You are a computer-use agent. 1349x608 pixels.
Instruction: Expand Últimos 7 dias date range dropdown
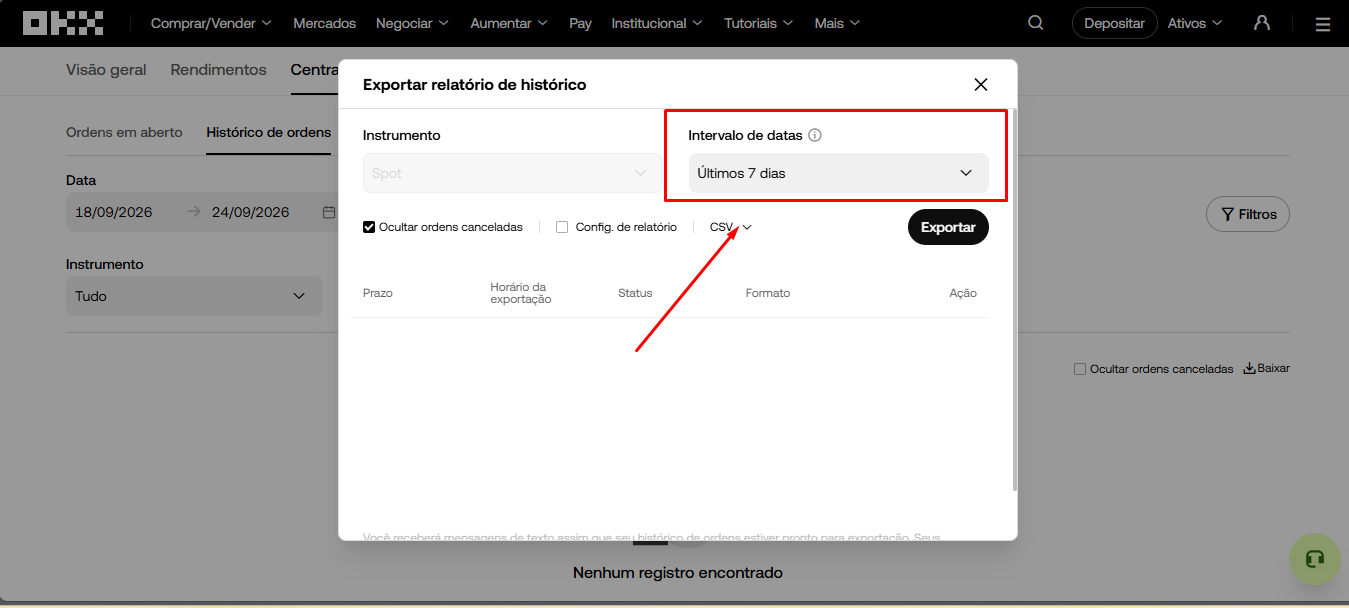838,173
